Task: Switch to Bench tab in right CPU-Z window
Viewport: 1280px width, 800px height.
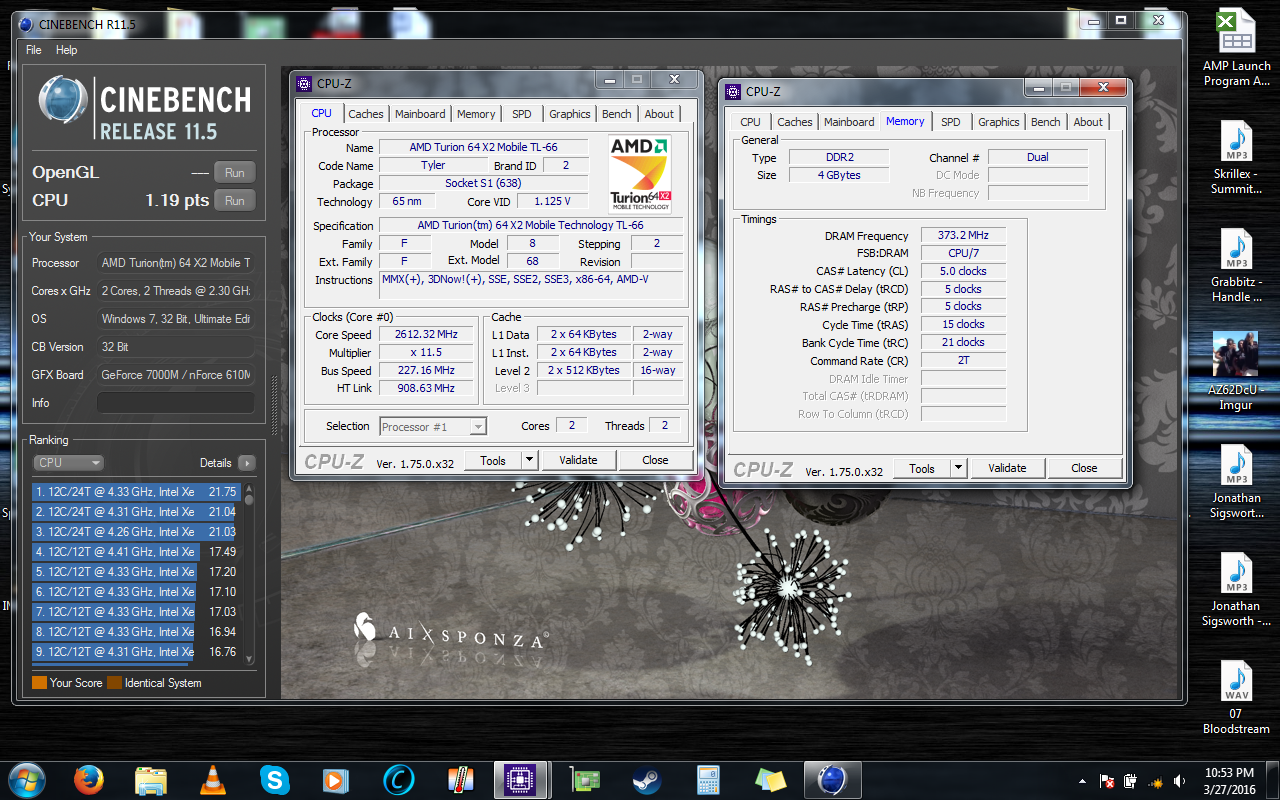Action: [x=1046, y=122]
